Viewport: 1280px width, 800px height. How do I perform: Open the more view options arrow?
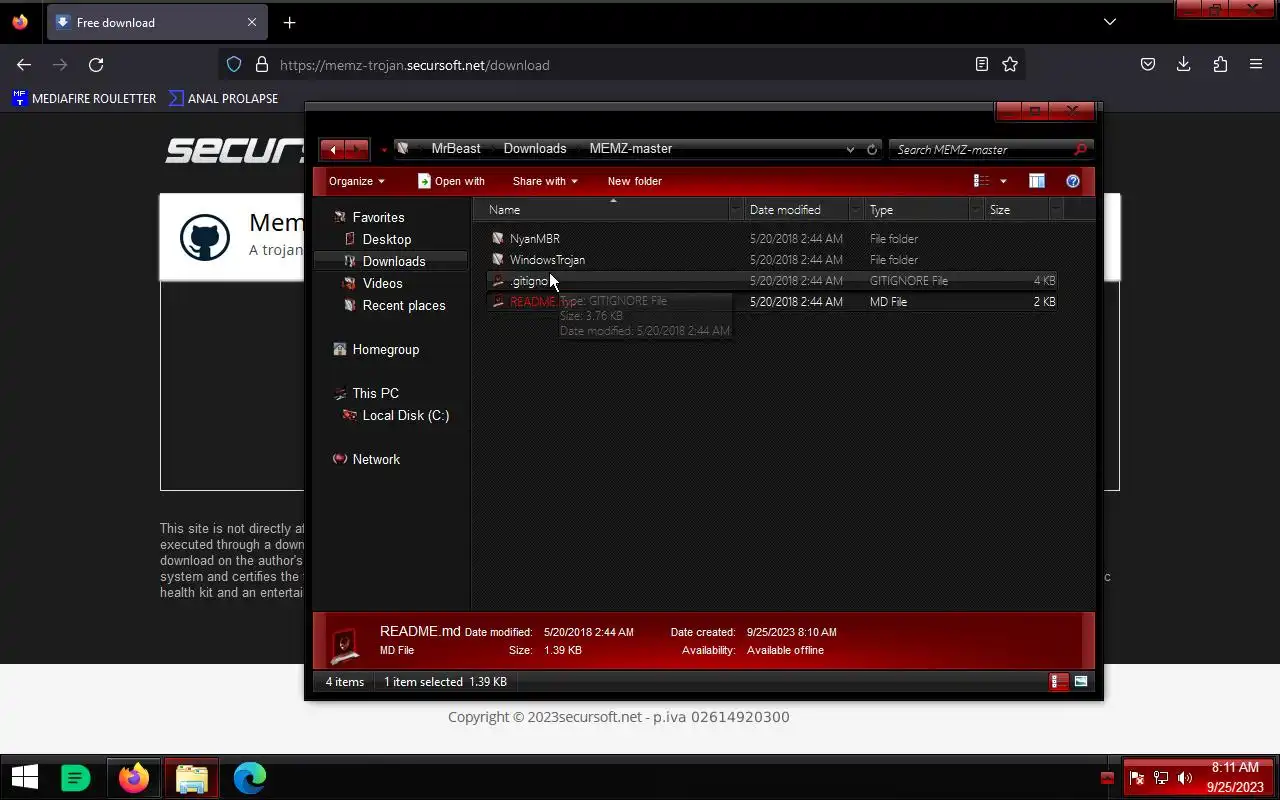point(1003,181)
